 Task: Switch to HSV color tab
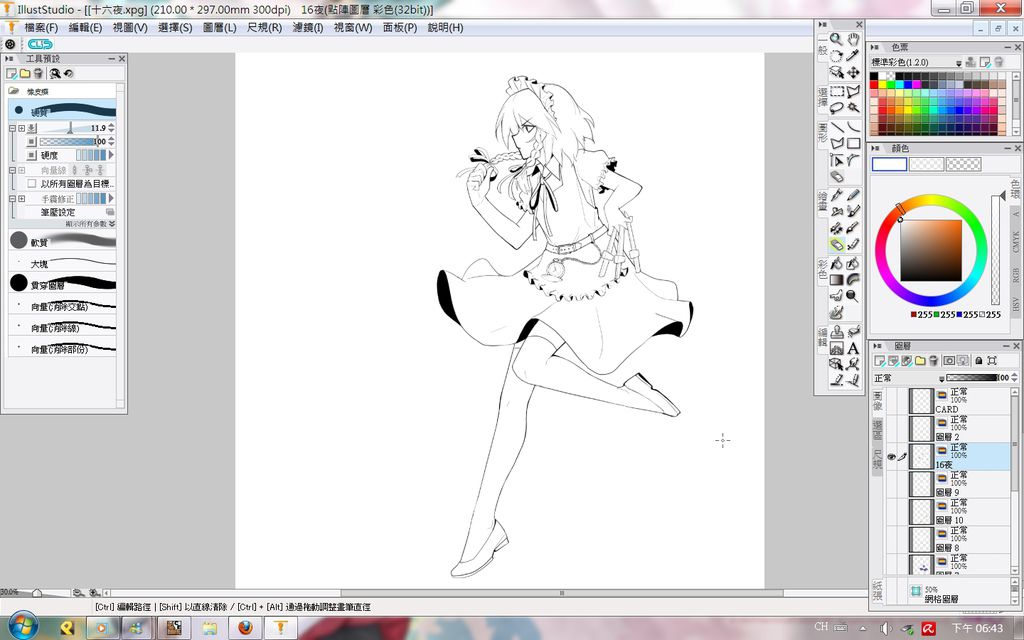1016,304
